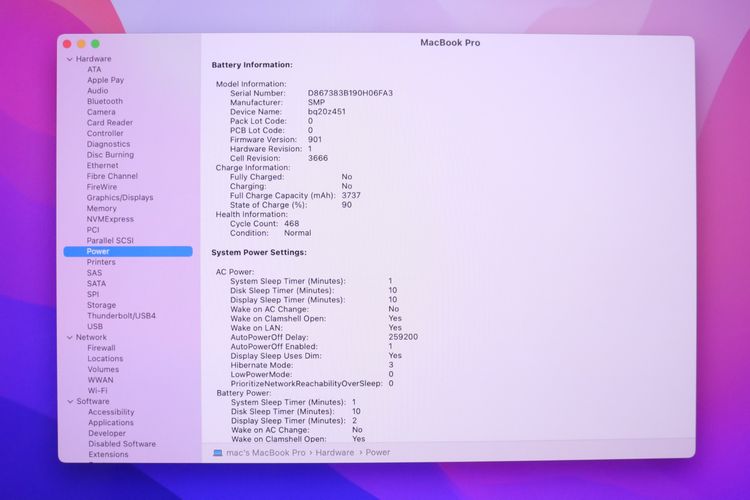Screen dimensions: 750x500
Task: Click Firmware Version value 901
Action: coord(315,140)
